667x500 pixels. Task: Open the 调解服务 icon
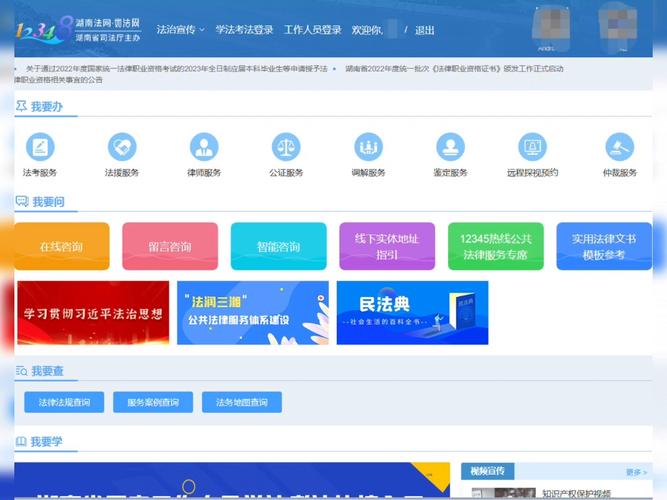point(368,148)
